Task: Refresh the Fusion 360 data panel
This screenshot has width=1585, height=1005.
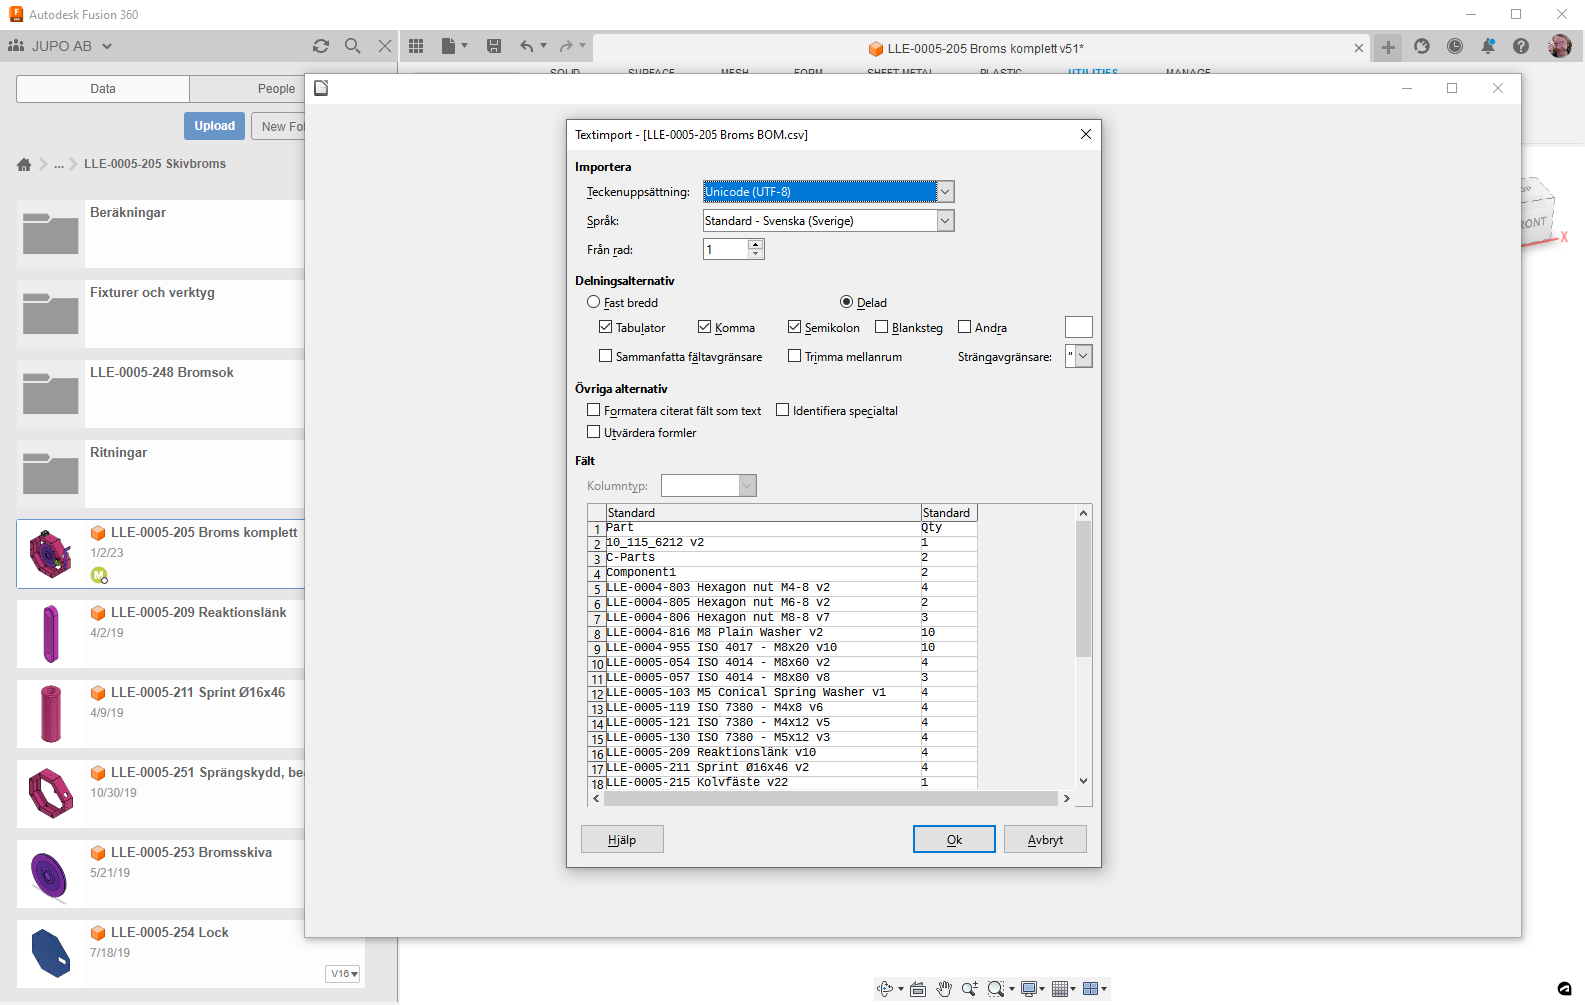Action: [321, 46]
